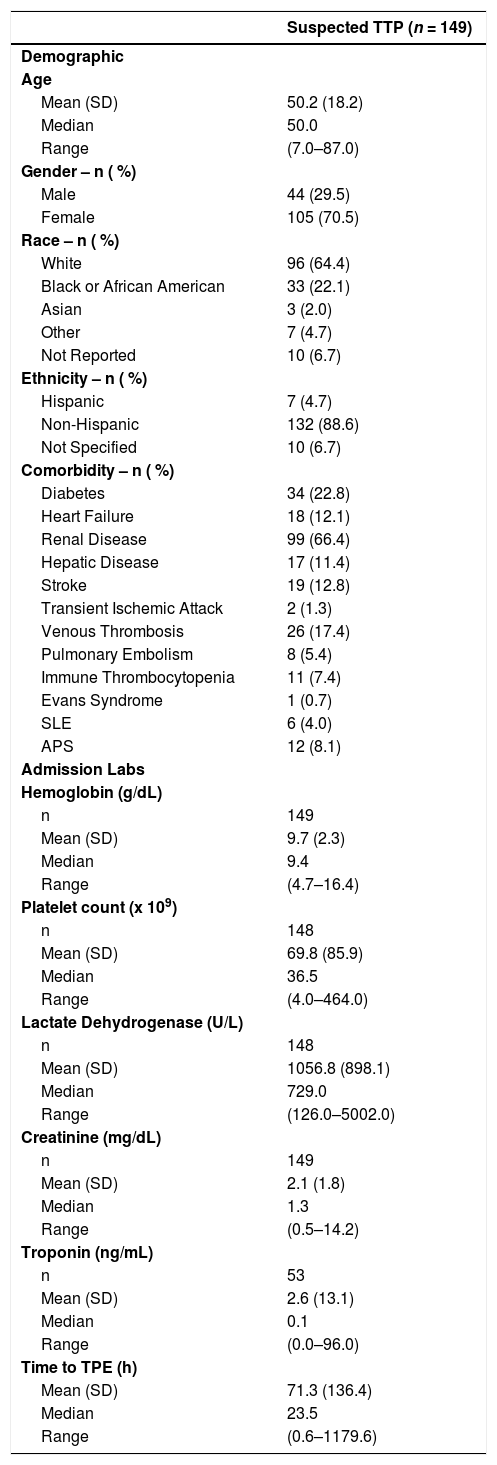Viewport: 497px width, 1465px height.
Task: Select the Female row label
Action: pyautogui.click(x=66, y=218)
